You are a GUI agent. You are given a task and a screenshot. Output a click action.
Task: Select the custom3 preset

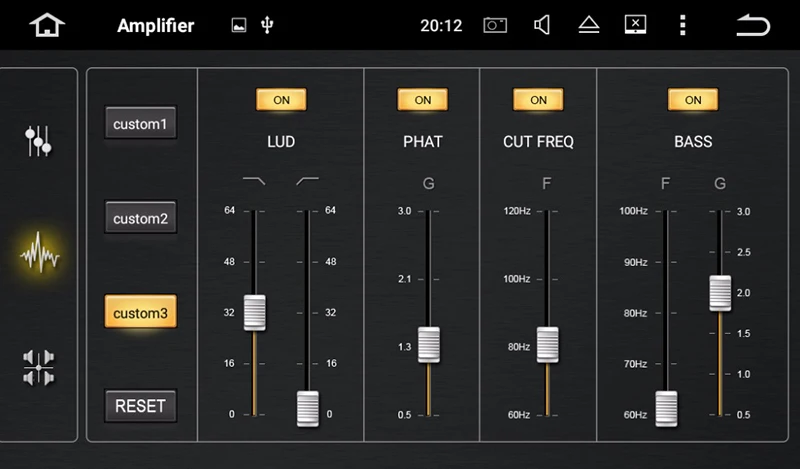pos(140,312)
